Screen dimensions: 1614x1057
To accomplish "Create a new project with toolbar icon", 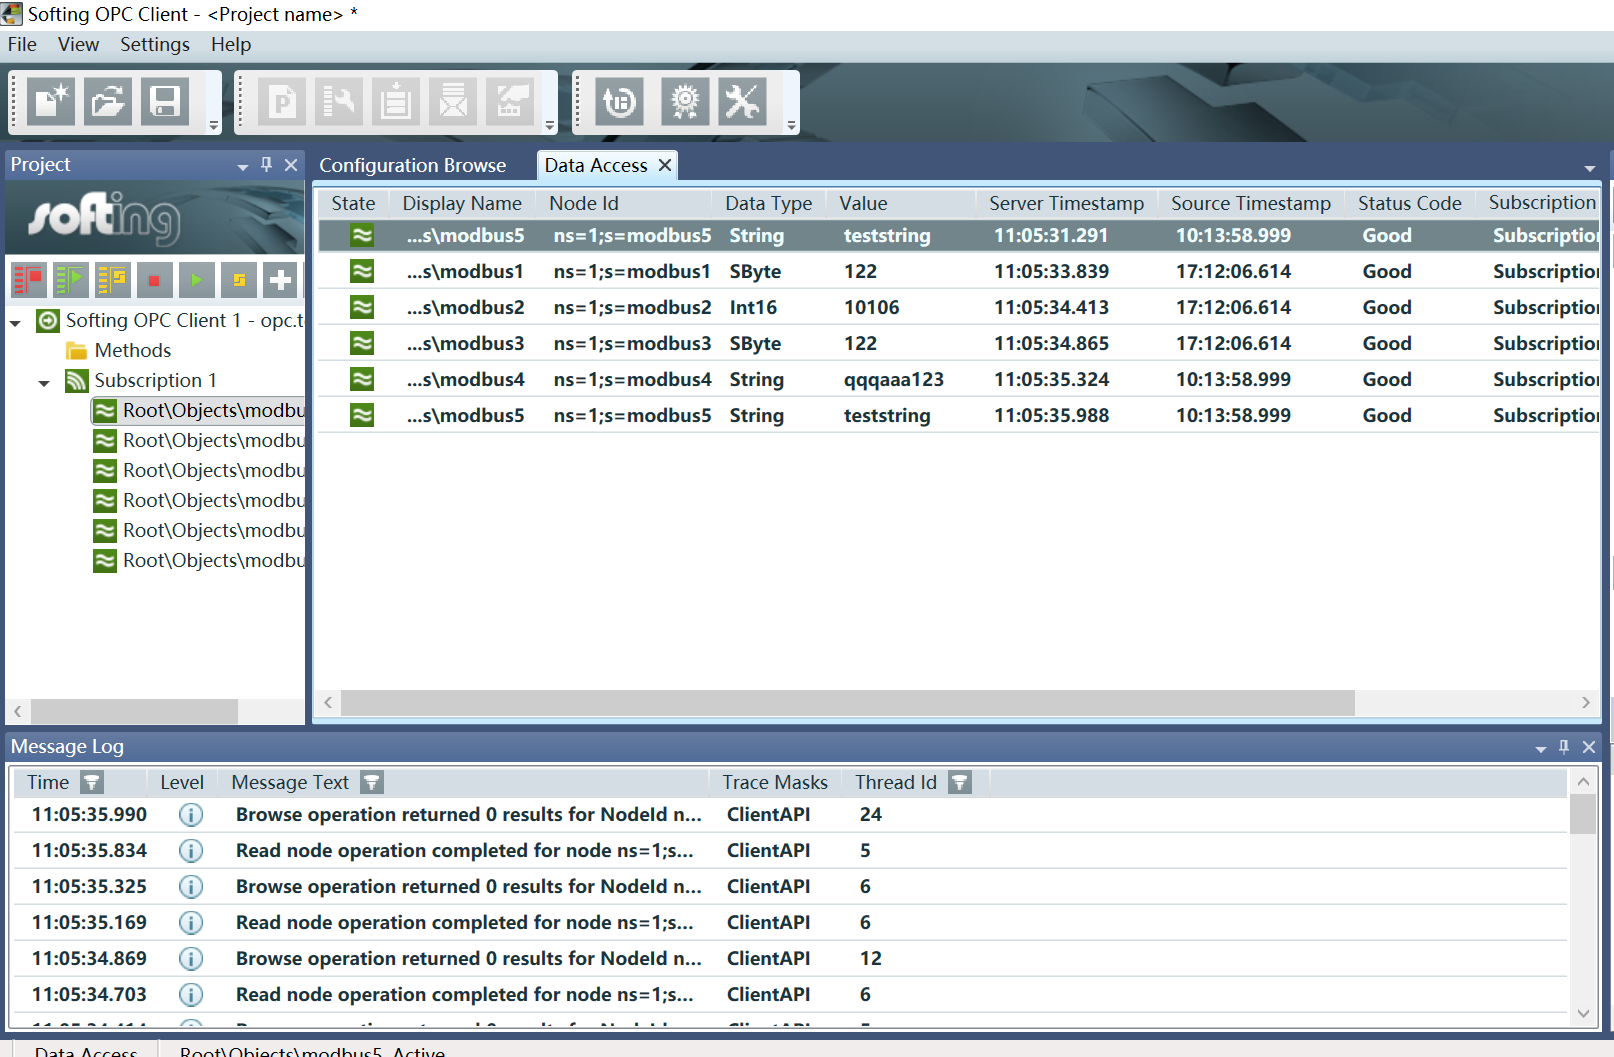I will click(x=51, y=102).
